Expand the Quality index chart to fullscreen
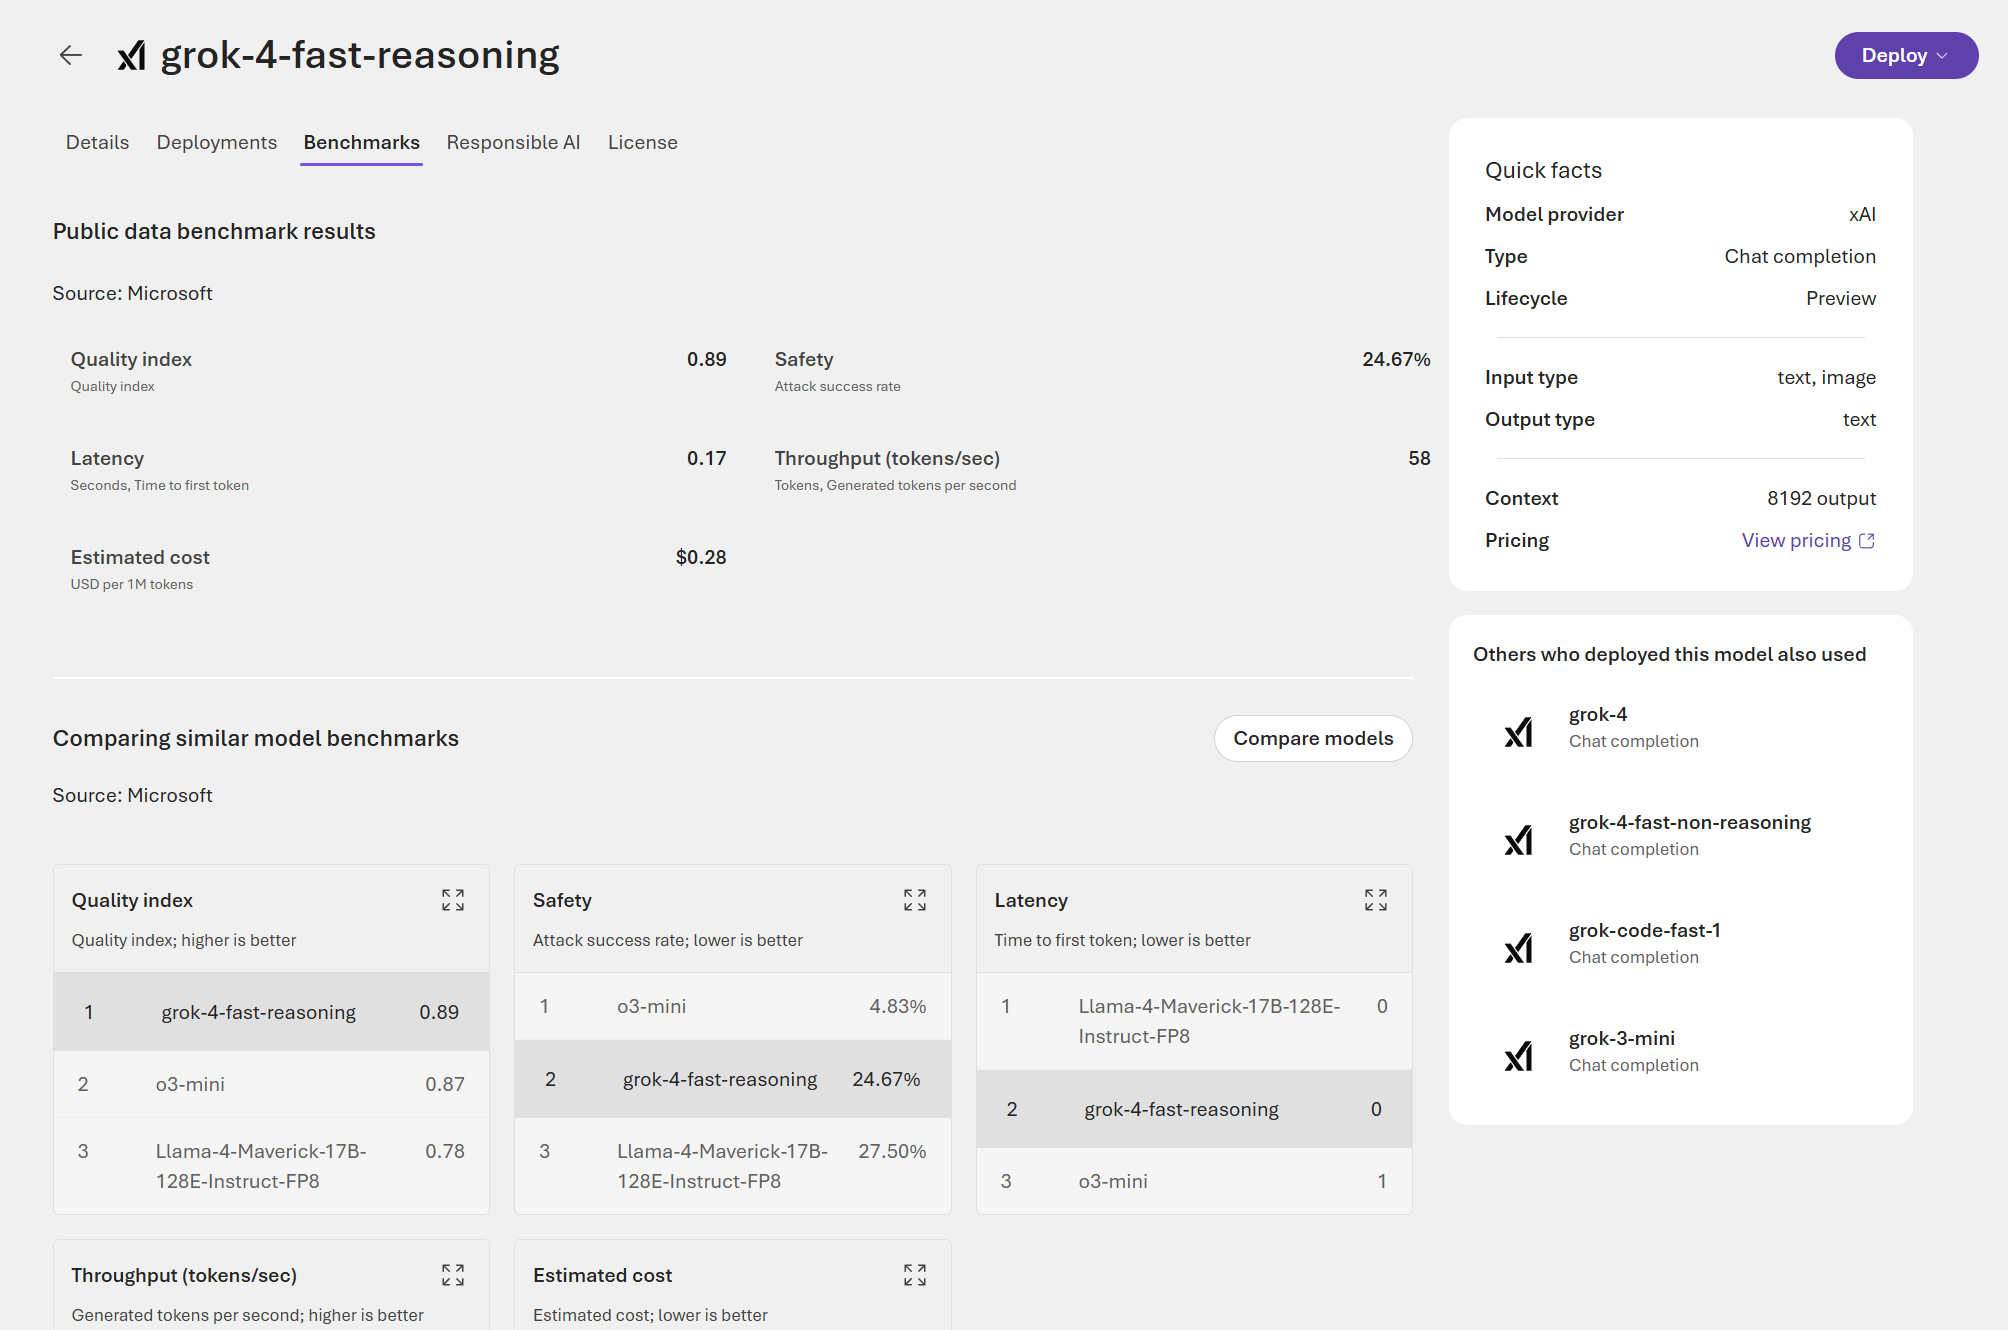Viewport: 2008px width, 1330px height. tap(453, 900)
